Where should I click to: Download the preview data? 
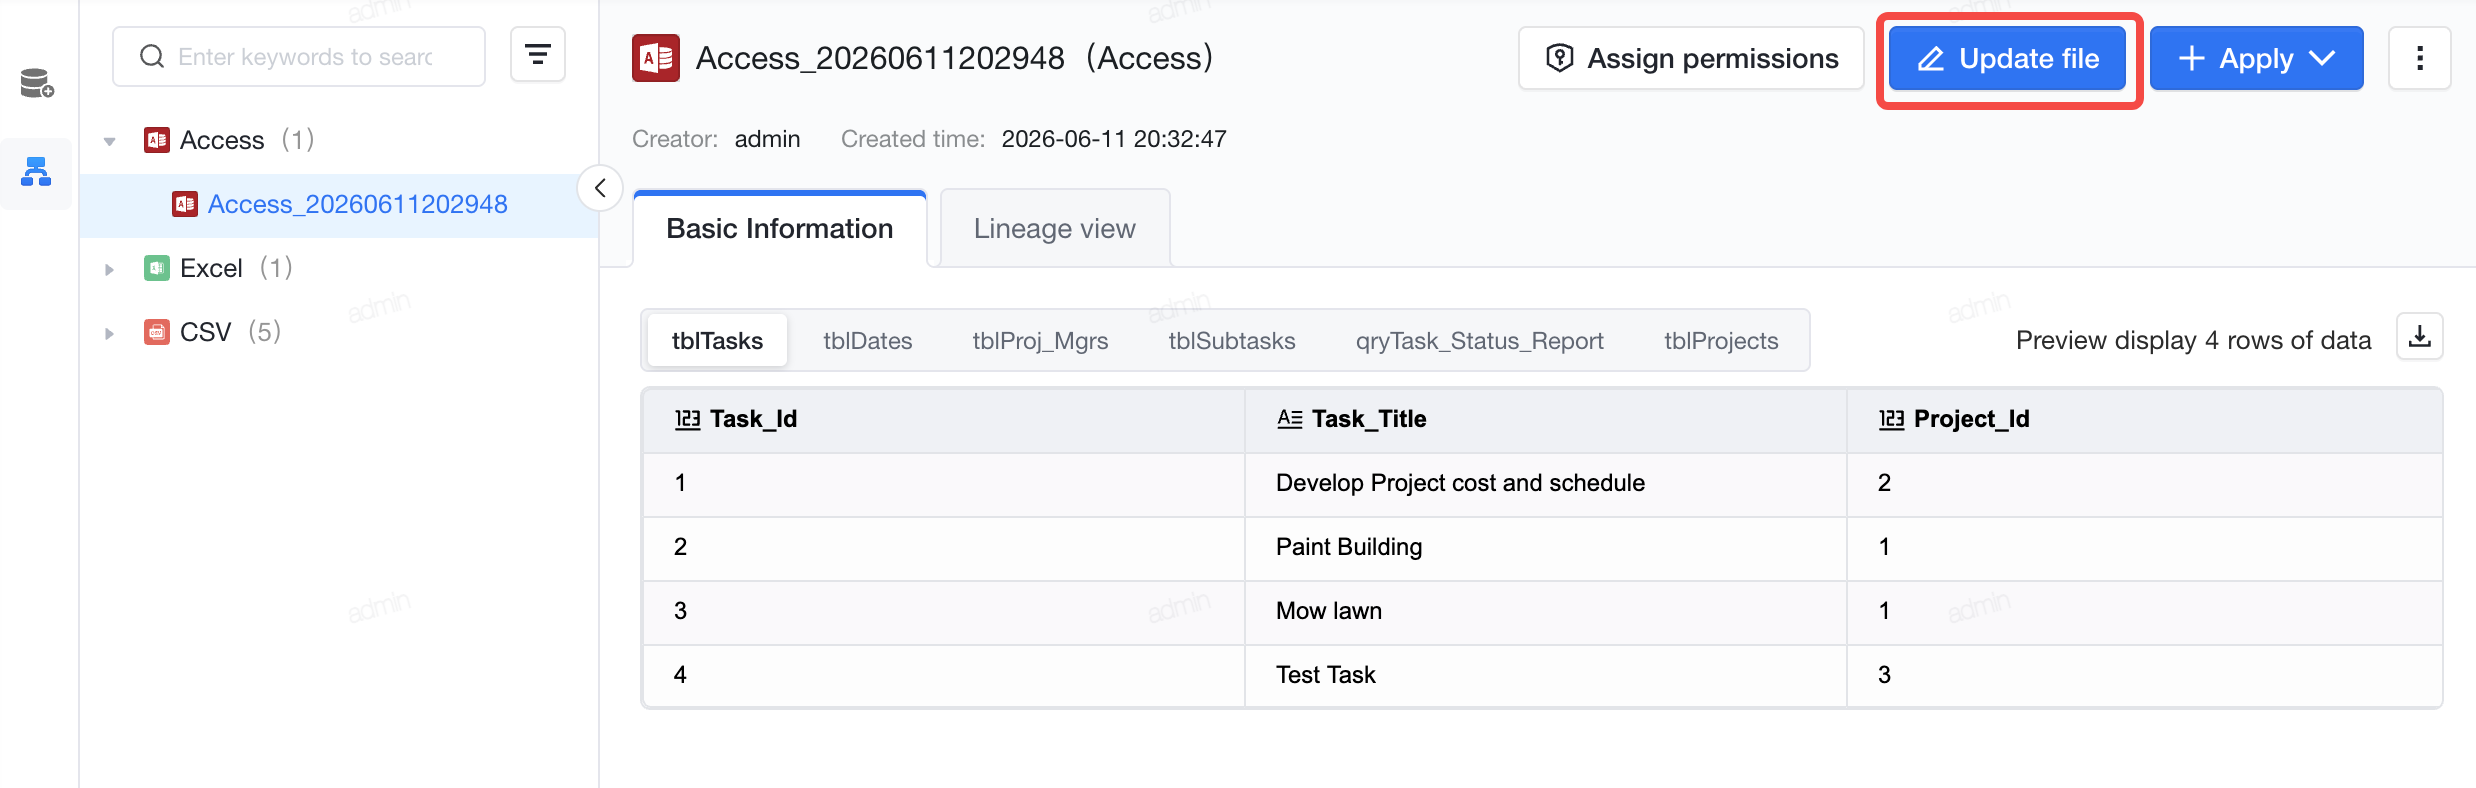2420,337
